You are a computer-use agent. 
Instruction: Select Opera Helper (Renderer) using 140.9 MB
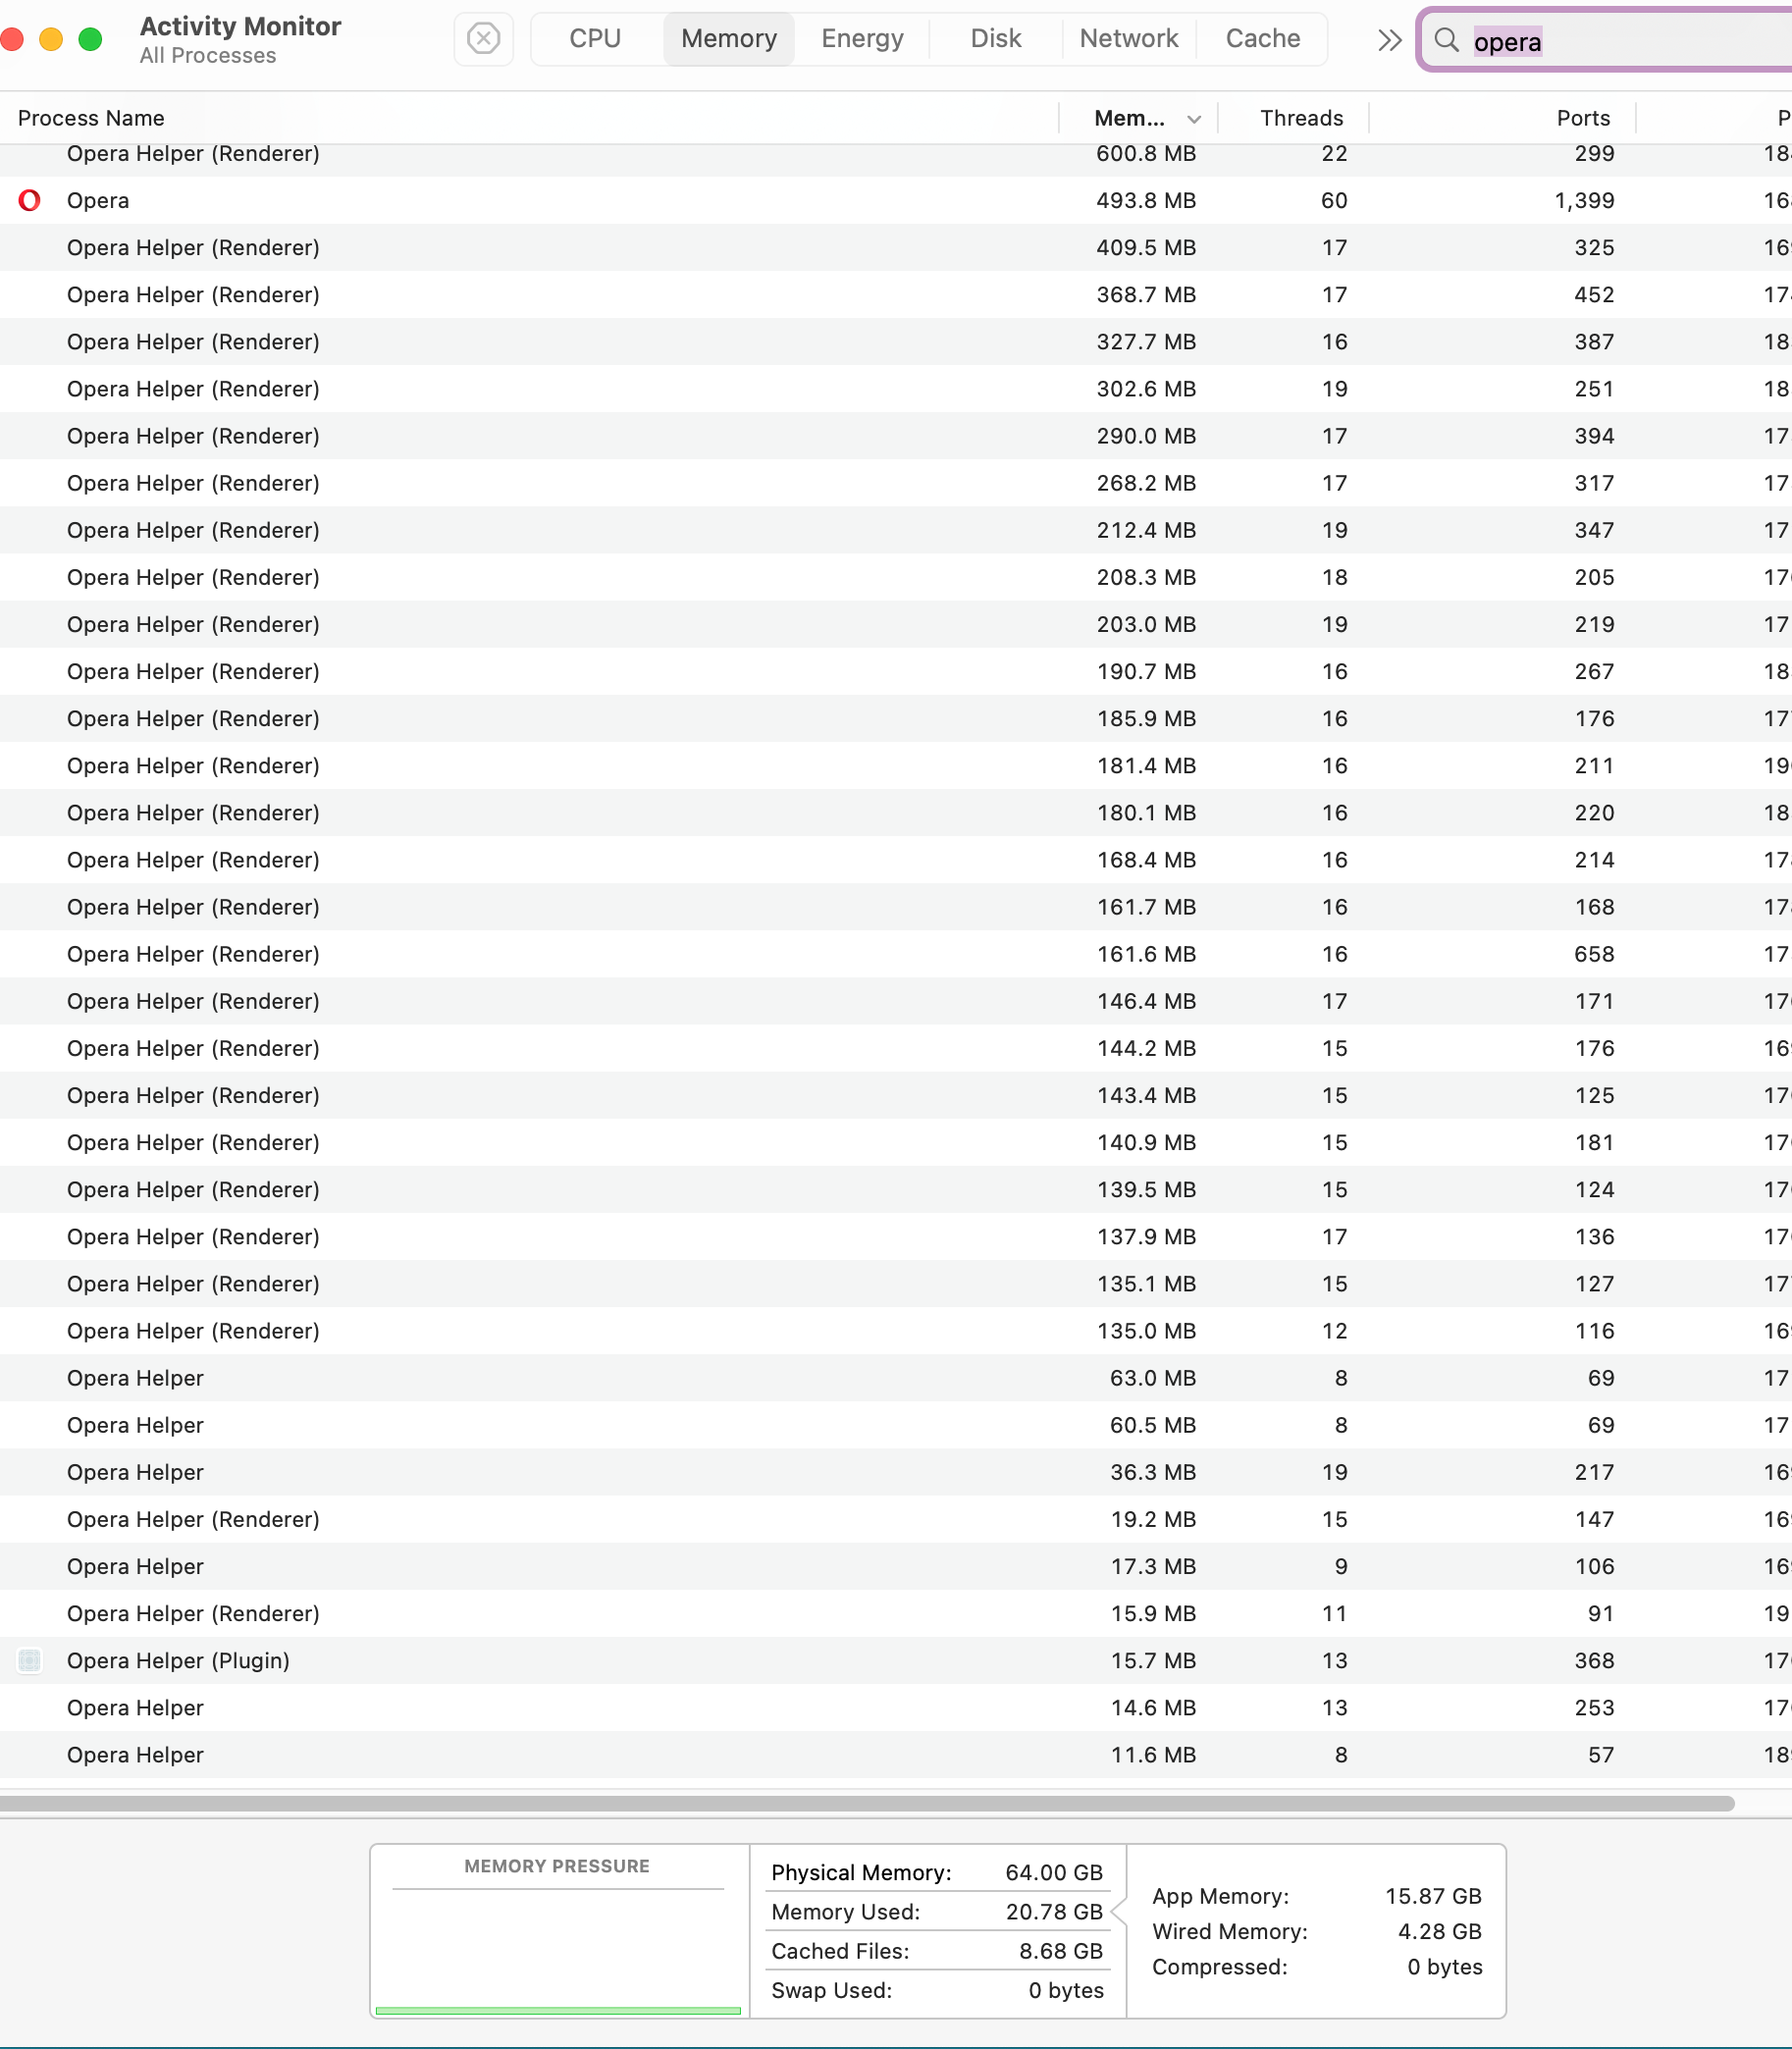(x=896, y=1142)
